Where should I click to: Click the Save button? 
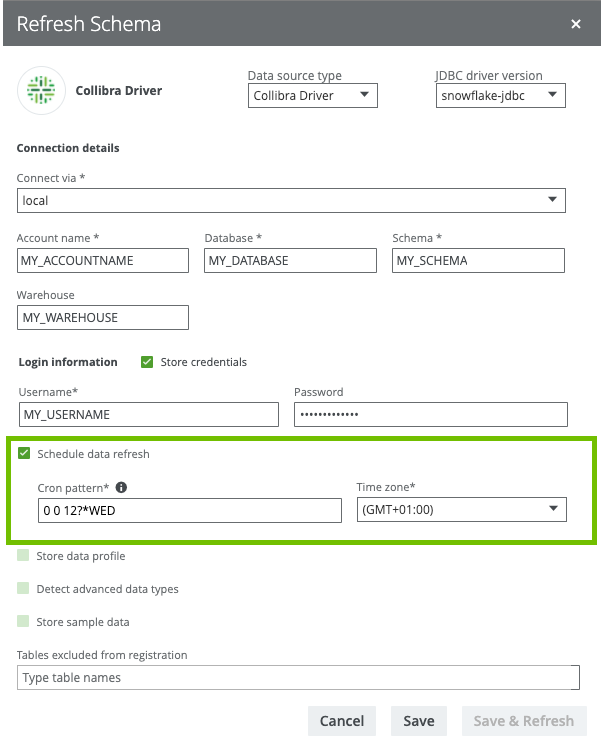[419, 721]
